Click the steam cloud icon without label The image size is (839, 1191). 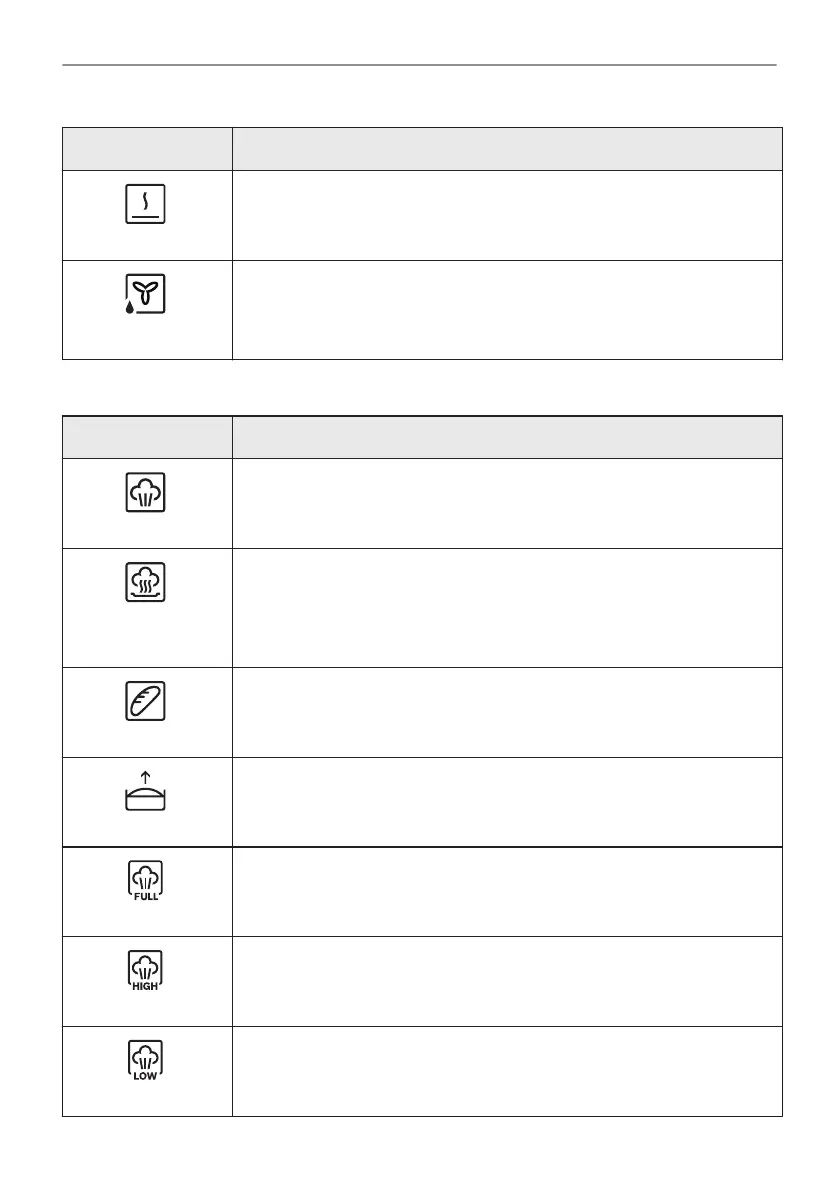(x=145, y=492)
